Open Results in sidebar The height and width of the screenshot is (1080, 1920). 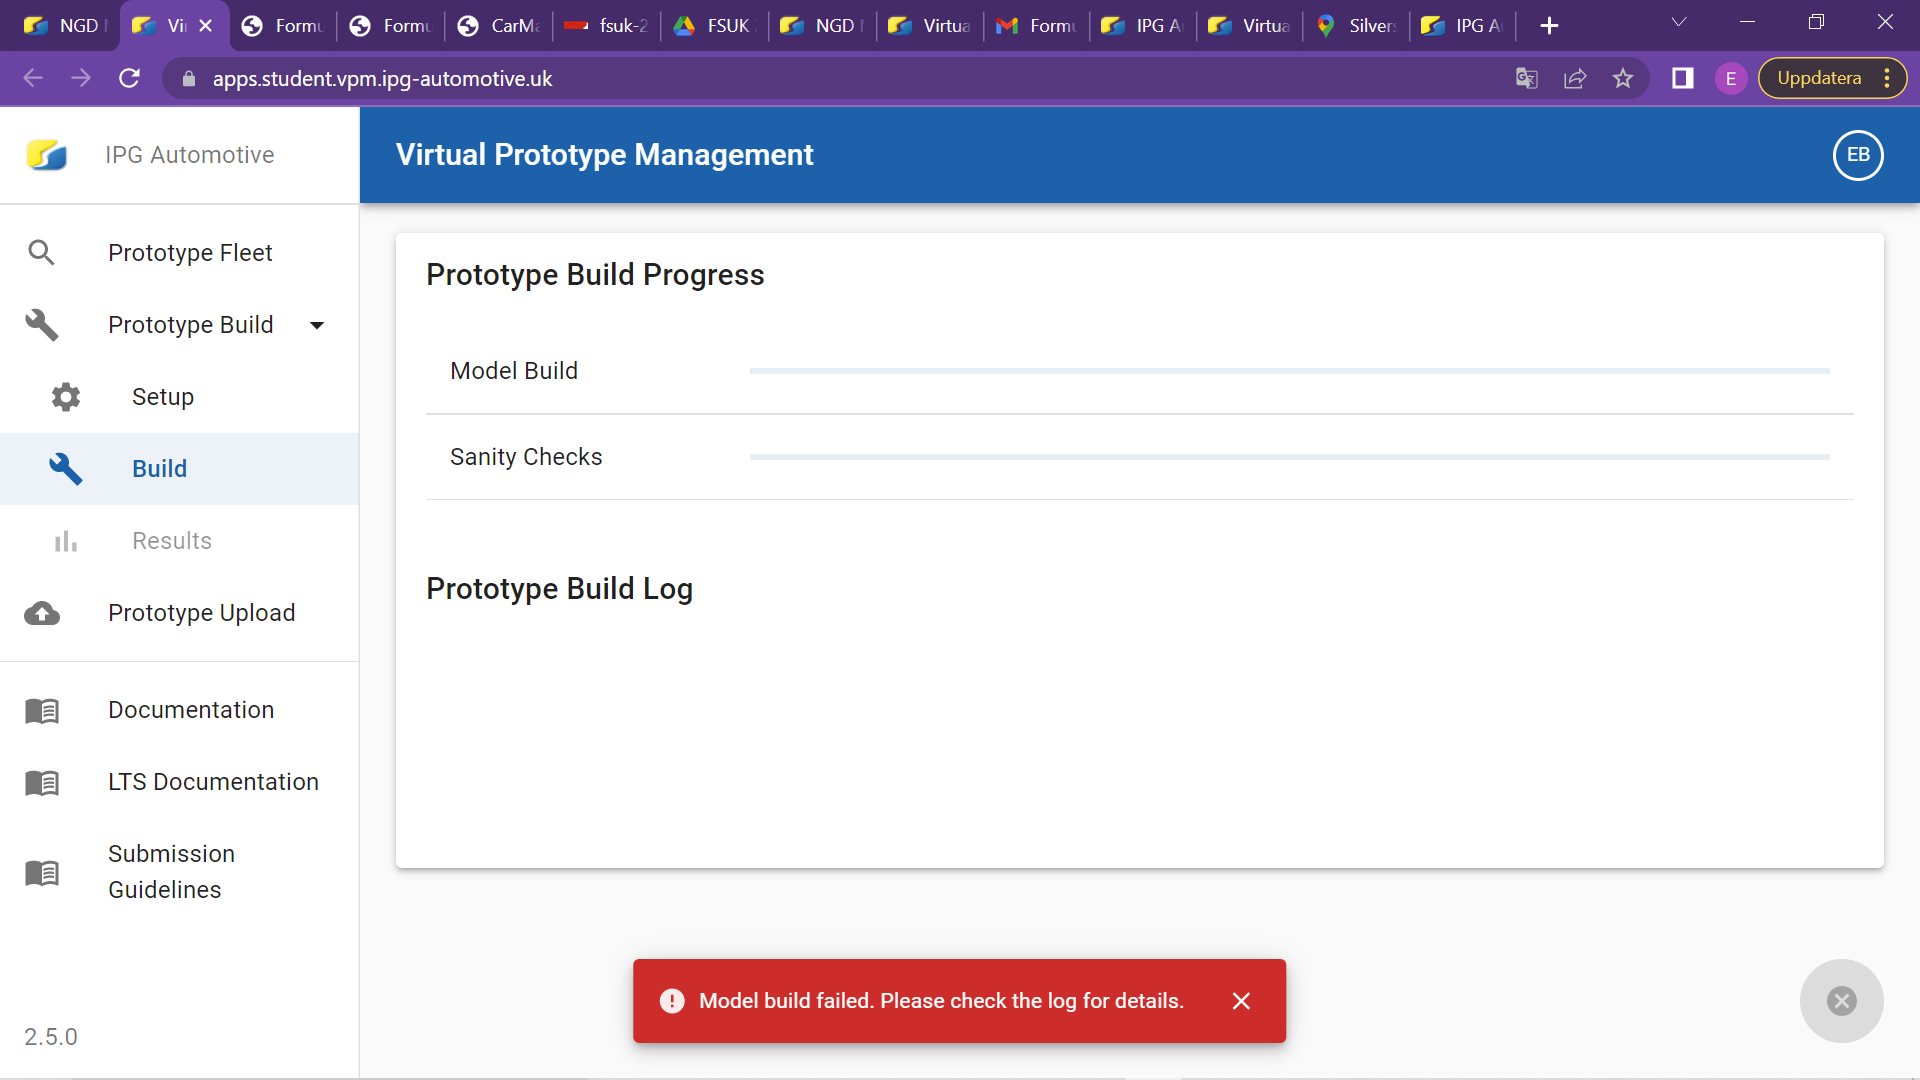pyautogui.click(x=180, y=541)
